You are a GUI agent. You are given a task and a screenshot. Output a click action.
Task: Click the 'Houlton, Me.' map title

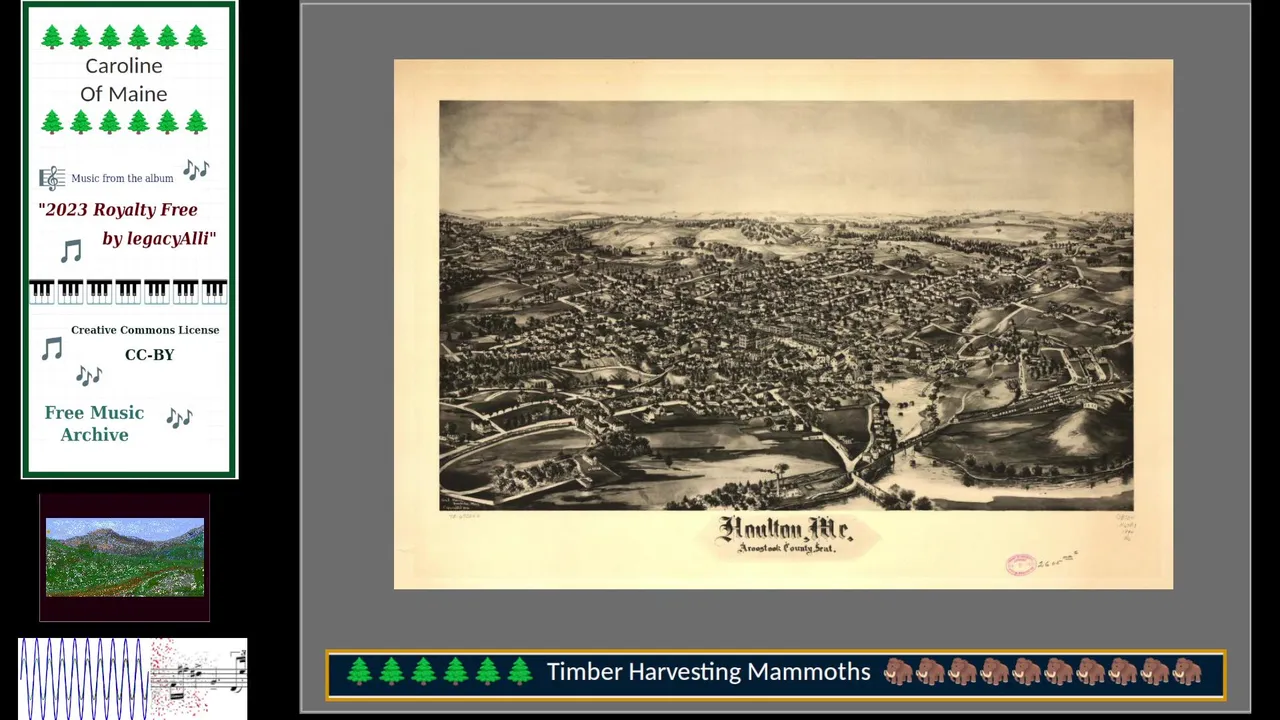(784, 528)
